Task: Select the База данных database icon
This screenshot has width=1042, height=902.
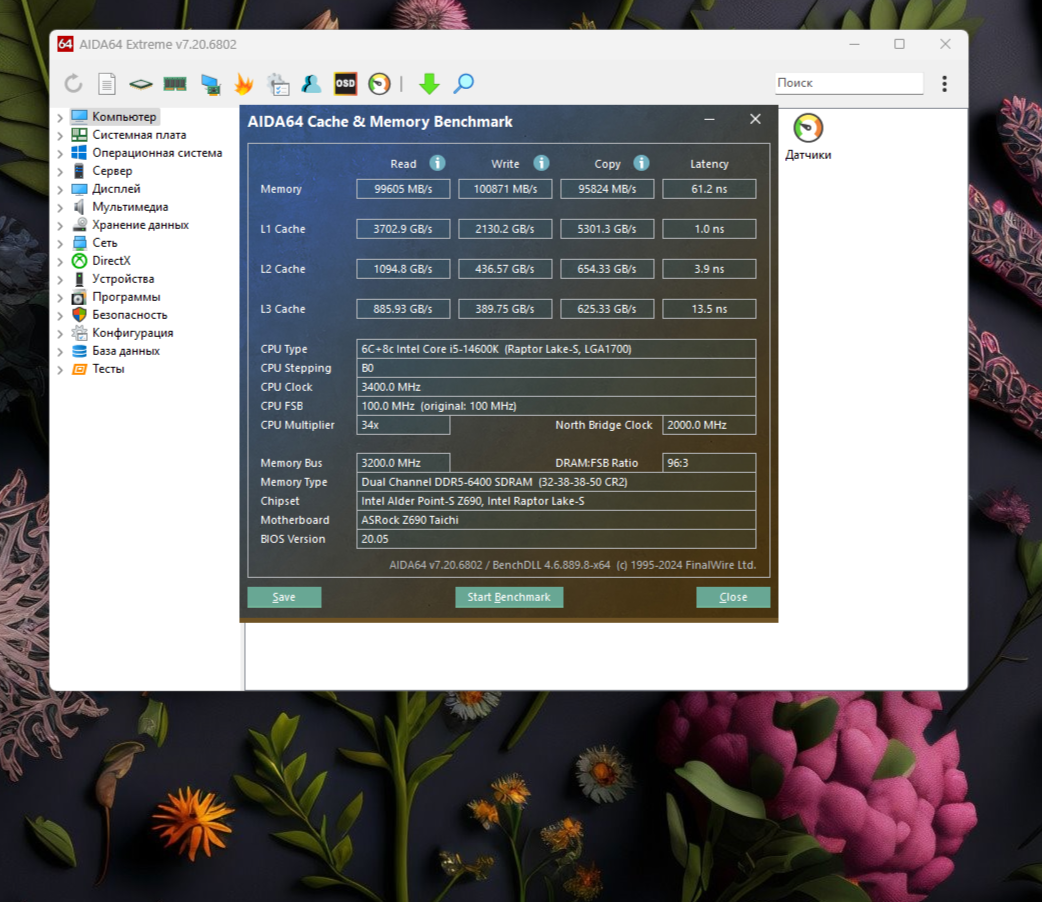Action: pyautogui.click(x=79, y=350)
